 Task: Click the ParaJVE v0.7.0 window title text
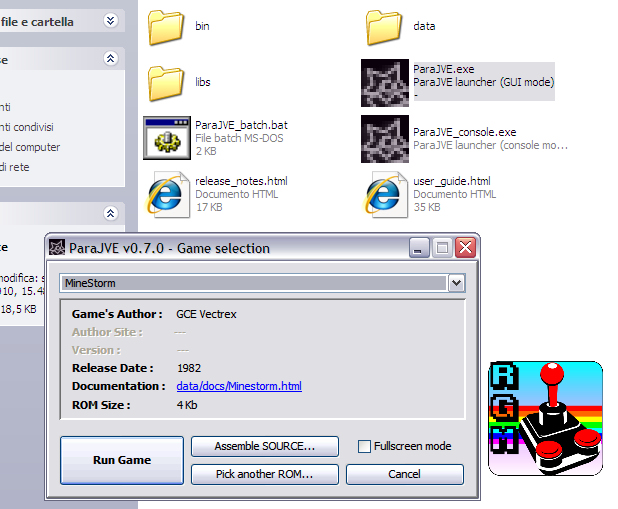[x=169, y=248]
